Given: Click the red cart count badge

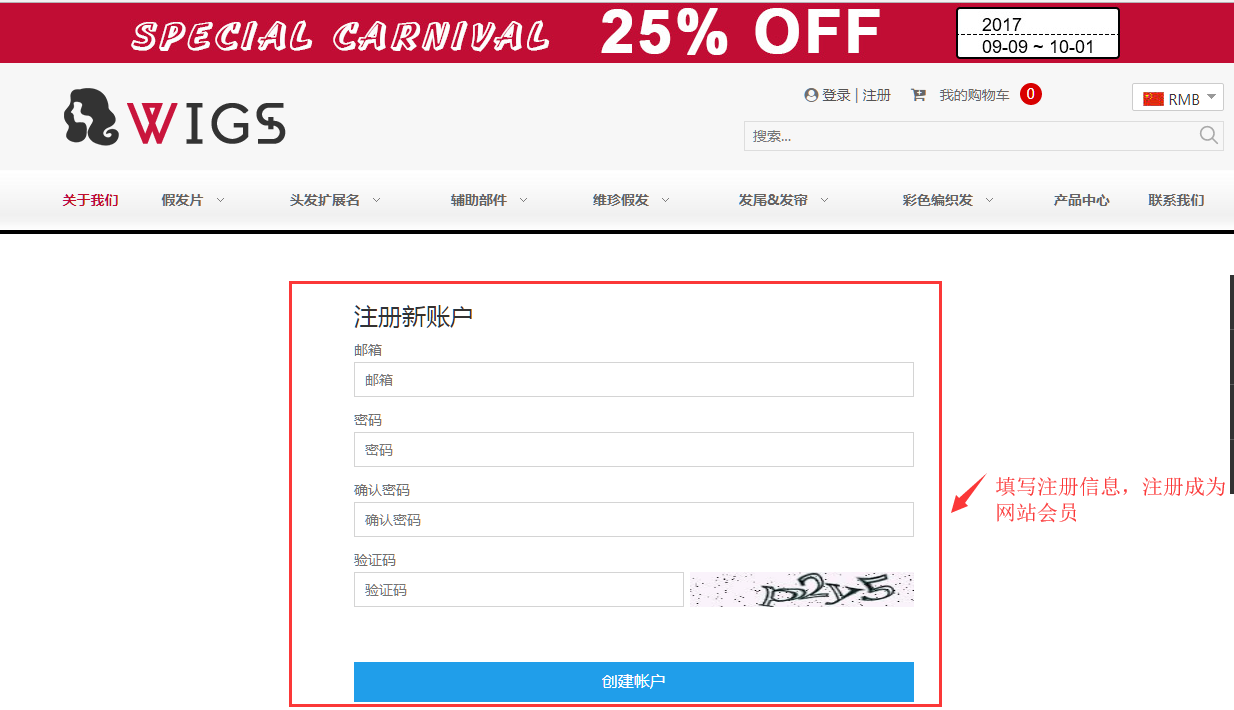Looking at the screenshot, I should pyautogui.click(x=1031, y=94).
